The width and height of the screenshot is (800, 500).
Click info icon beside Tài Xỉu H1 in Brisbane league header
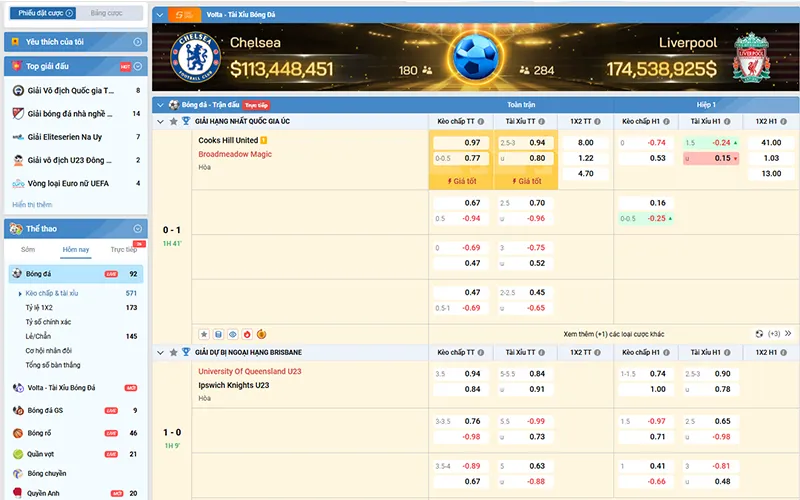727,352
